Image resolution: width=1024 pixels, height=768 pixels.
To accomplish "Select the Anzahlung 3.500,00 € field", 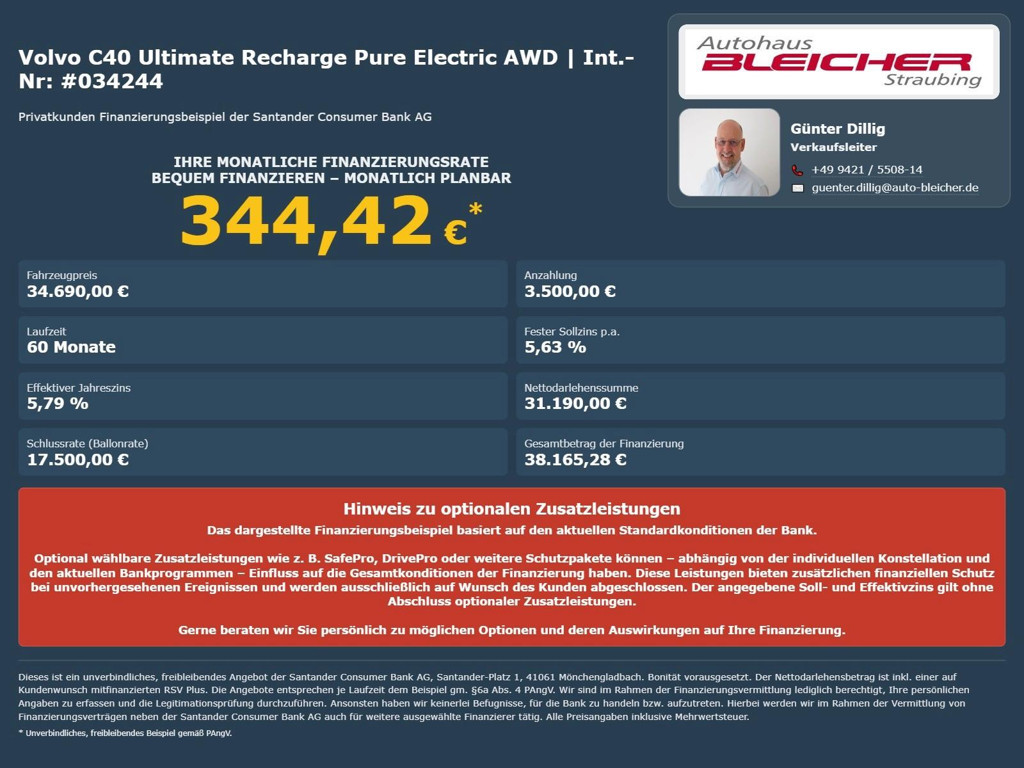I will [x=760, y=284].
